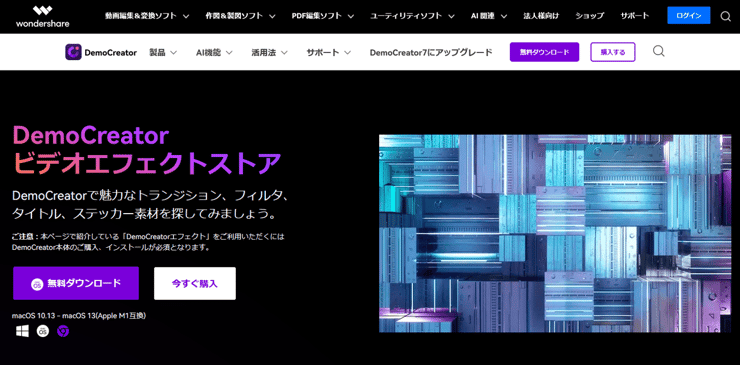Go to the ショップ menu item
740x365 pixels.
pyautogui.click(x=589, y=16)
